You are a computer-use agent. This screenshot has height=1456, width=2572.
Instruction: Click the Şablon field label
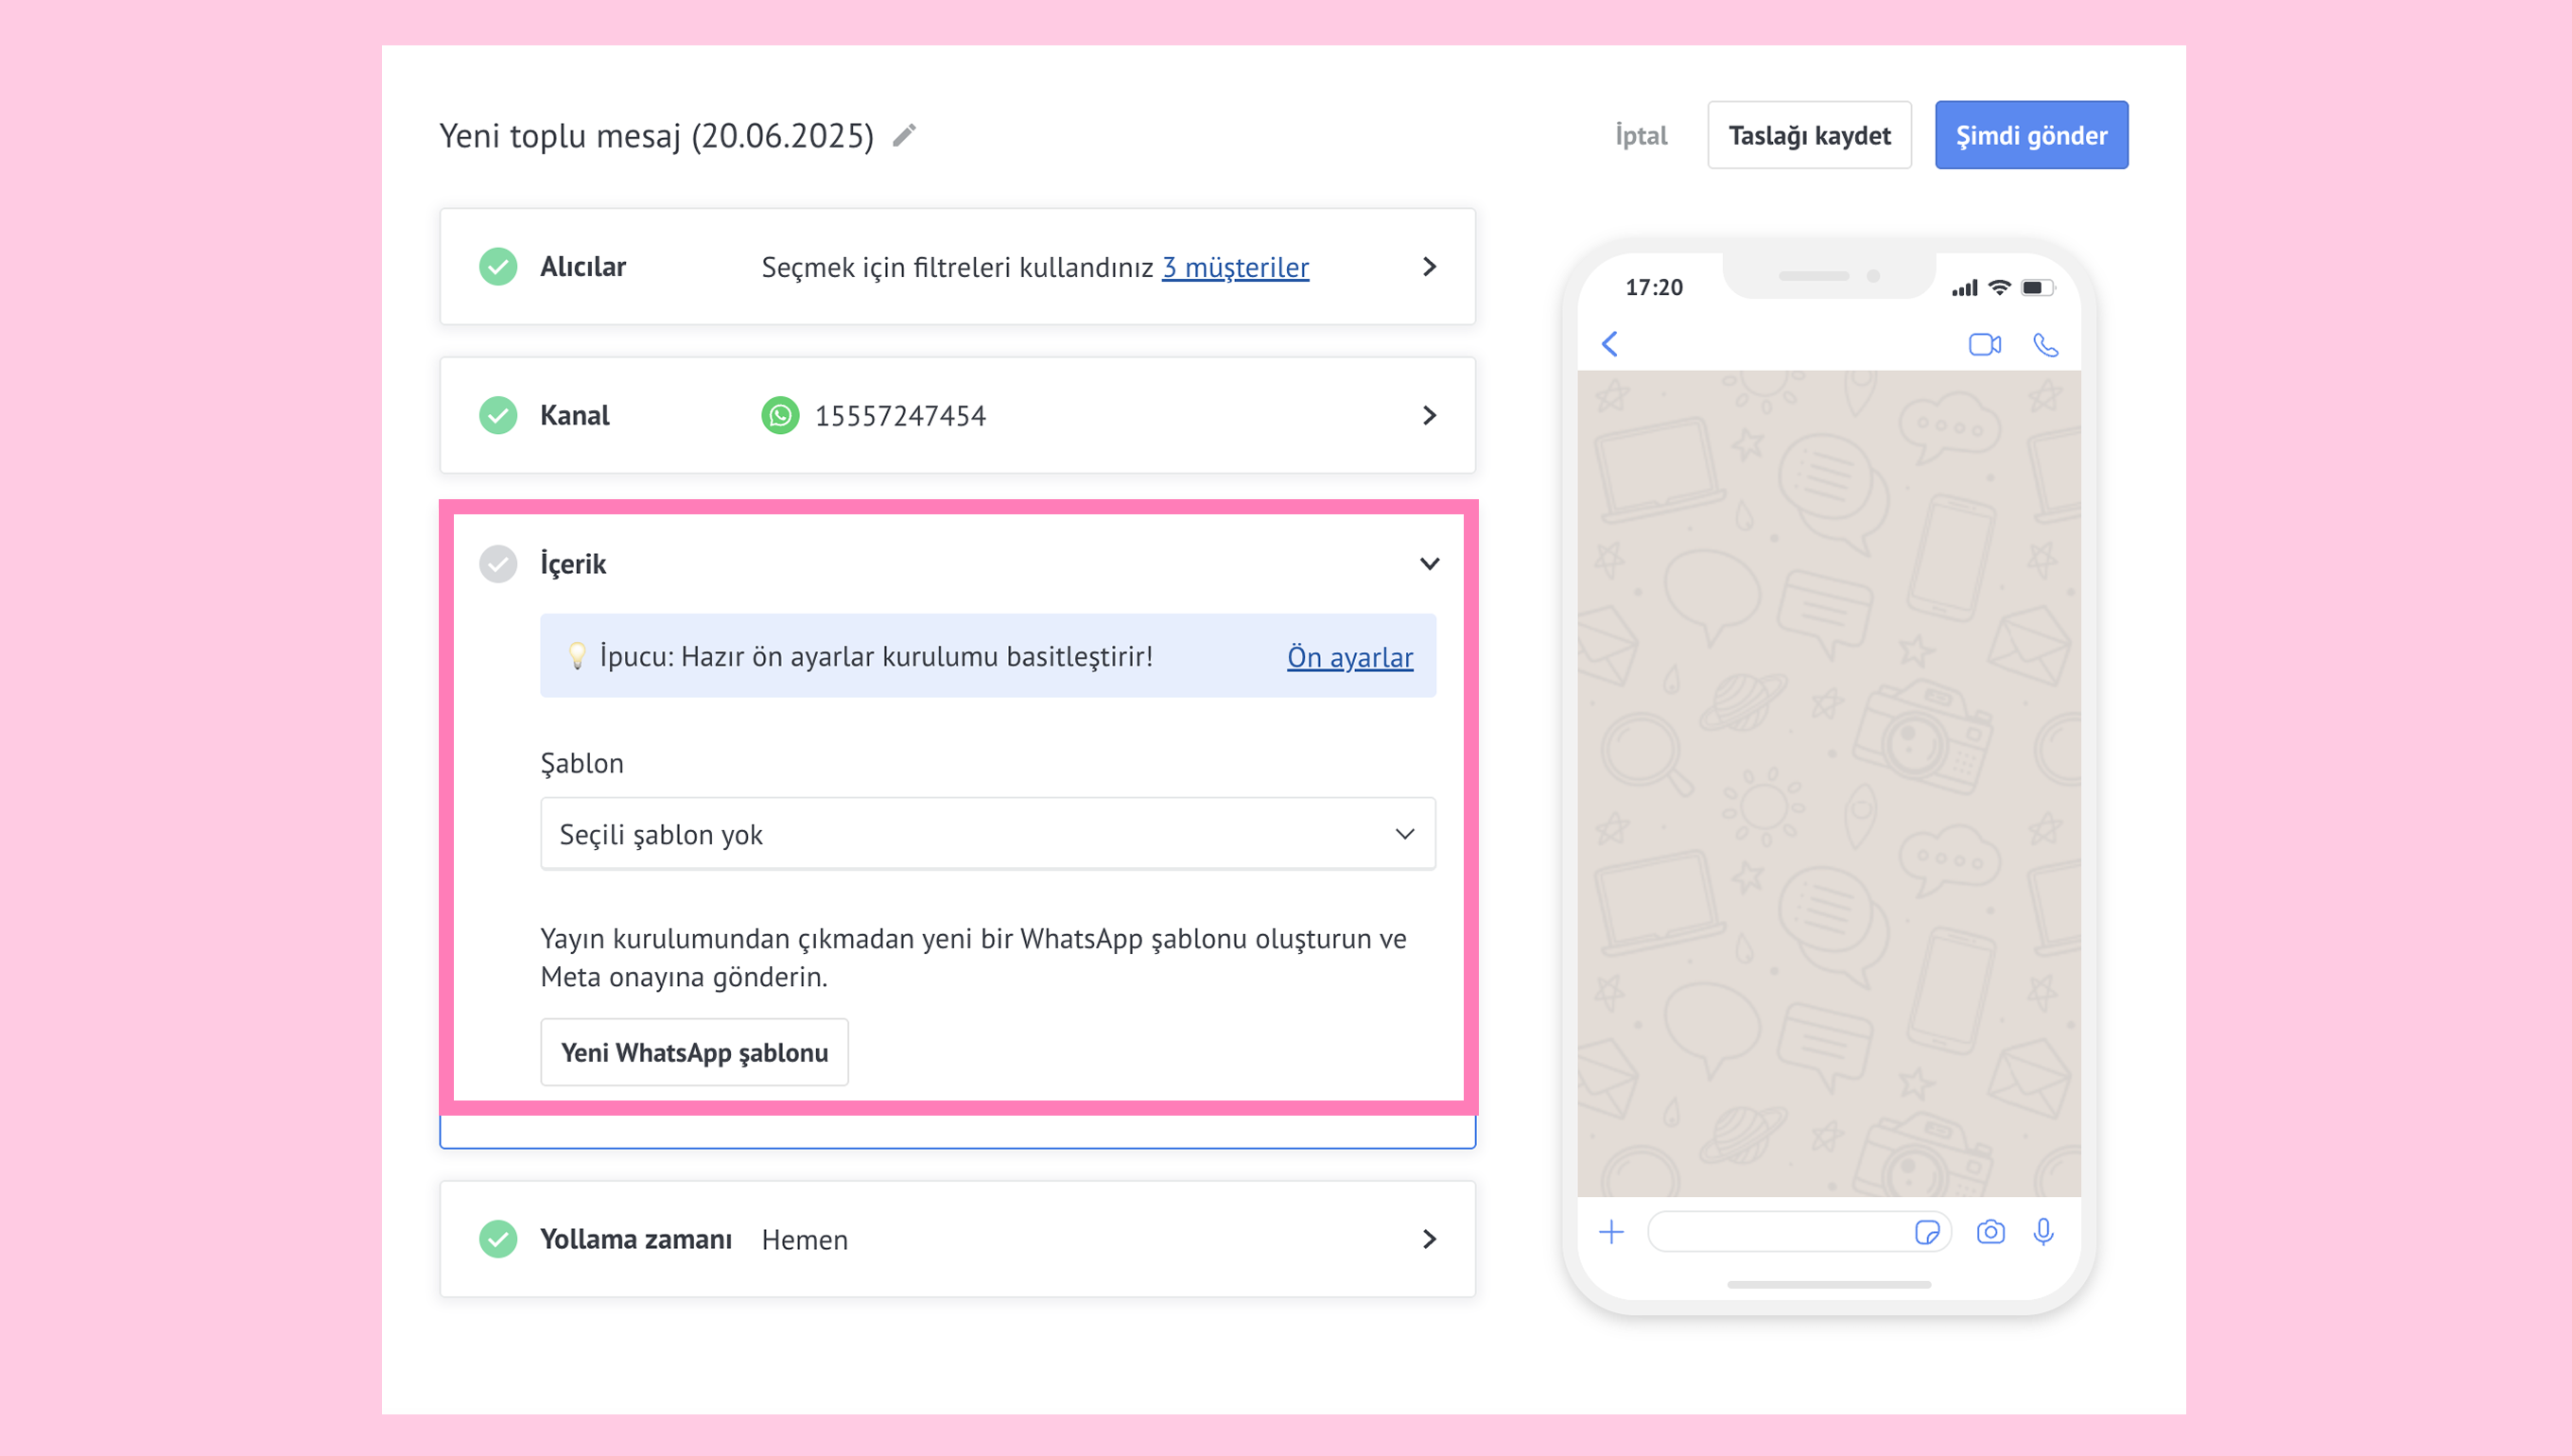(x=582, y=763)
